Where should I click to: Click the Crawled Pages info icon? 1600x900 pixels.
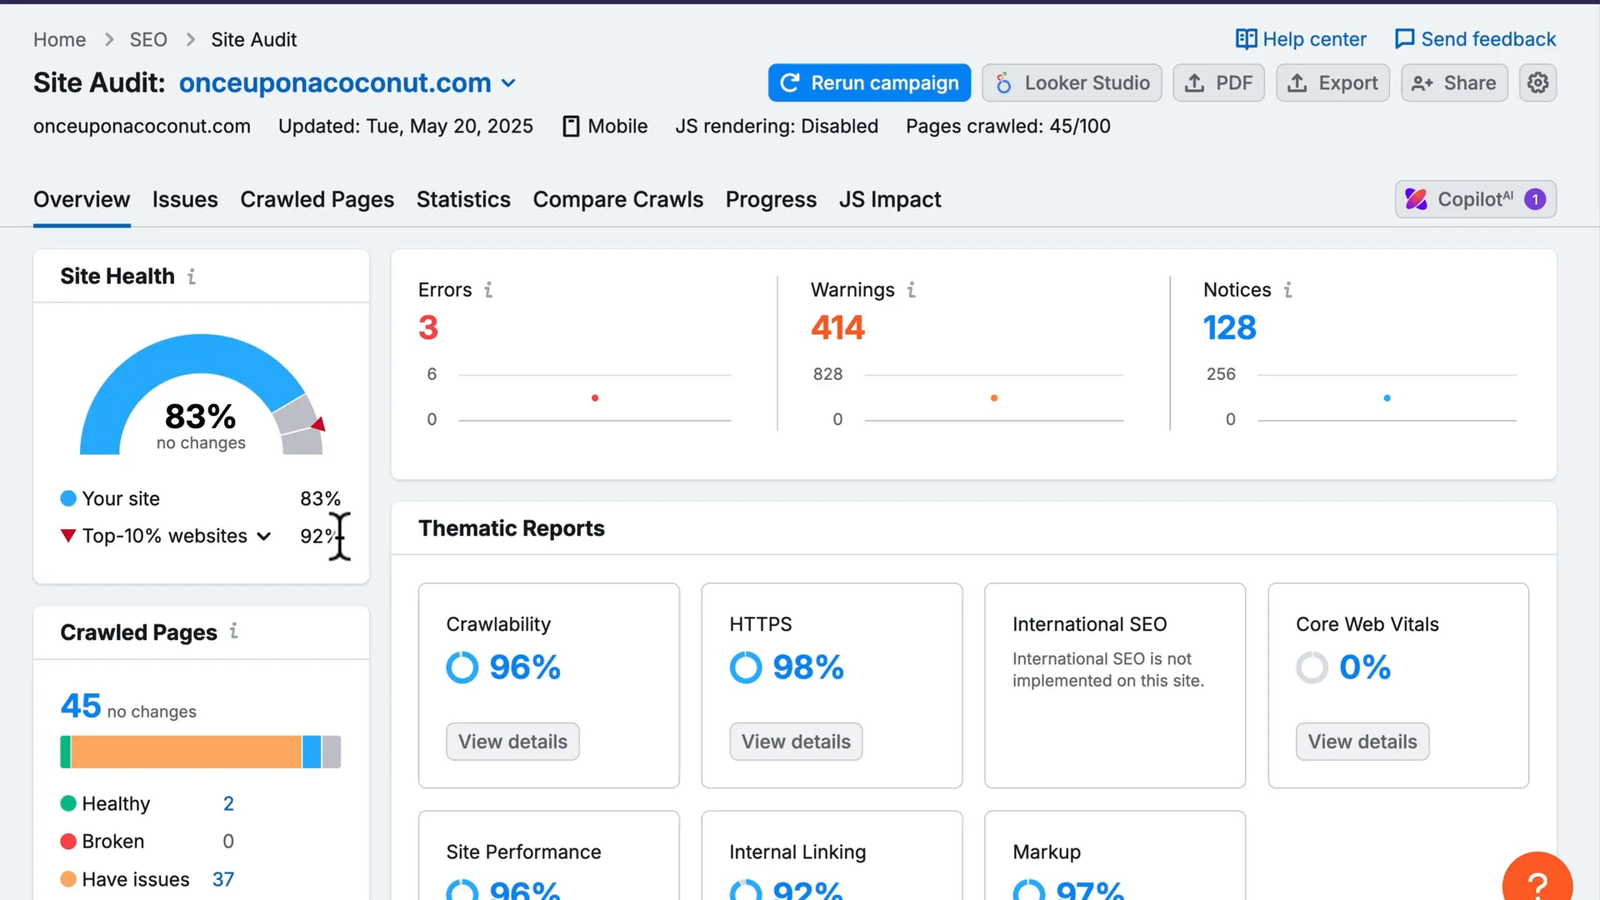233,631
